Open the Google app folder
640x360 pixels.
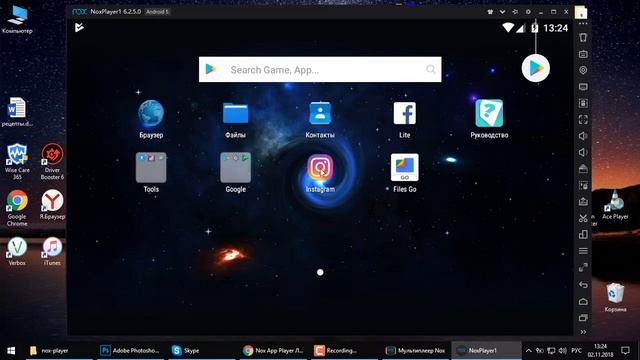tap(236, 167)
